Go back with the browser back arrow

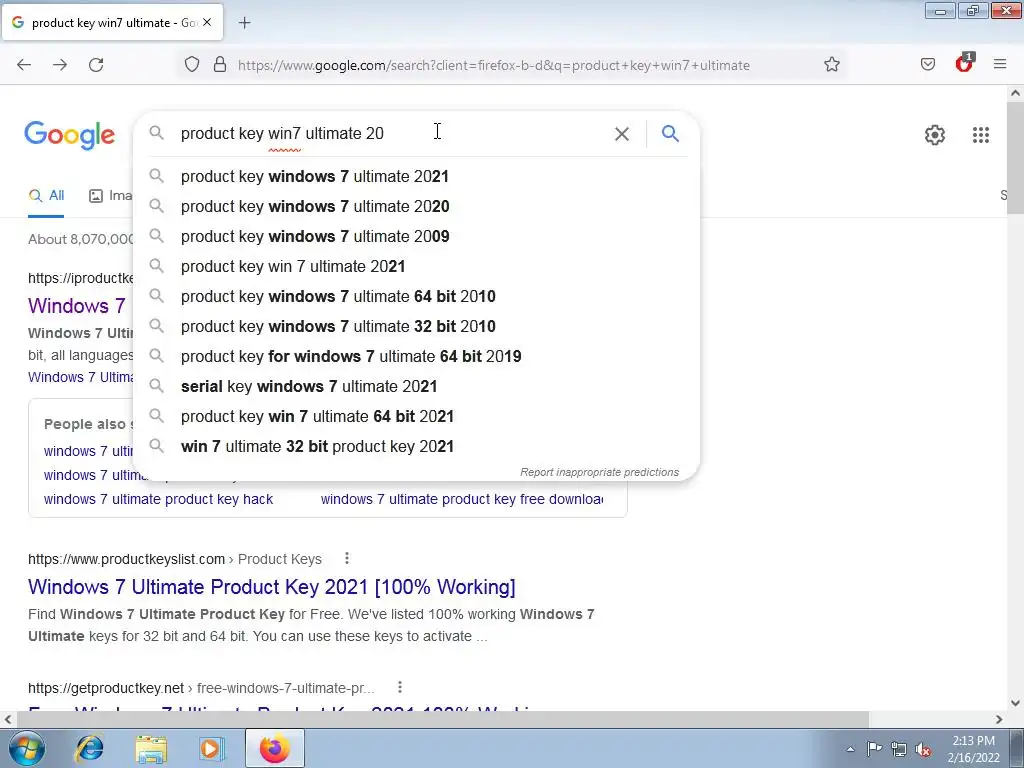coord(24,65)
